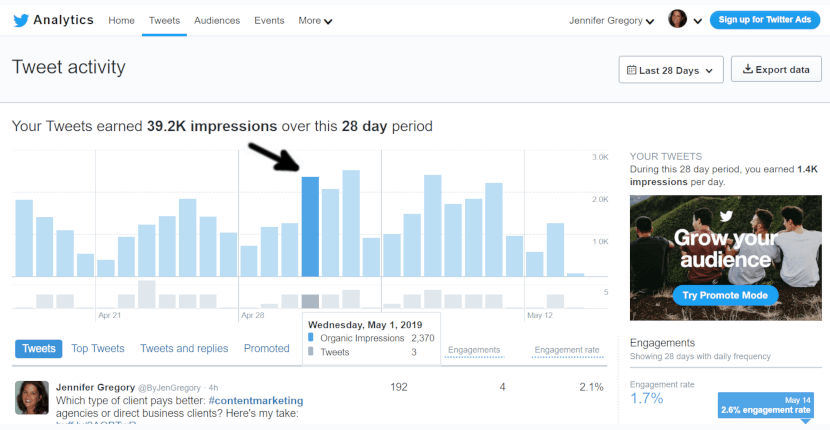Image resolution: width=830 pixels, height=430 pixels.
Task: Click the Twitter bird in the Grow your audience ad
Action: [x=725, y=216]
